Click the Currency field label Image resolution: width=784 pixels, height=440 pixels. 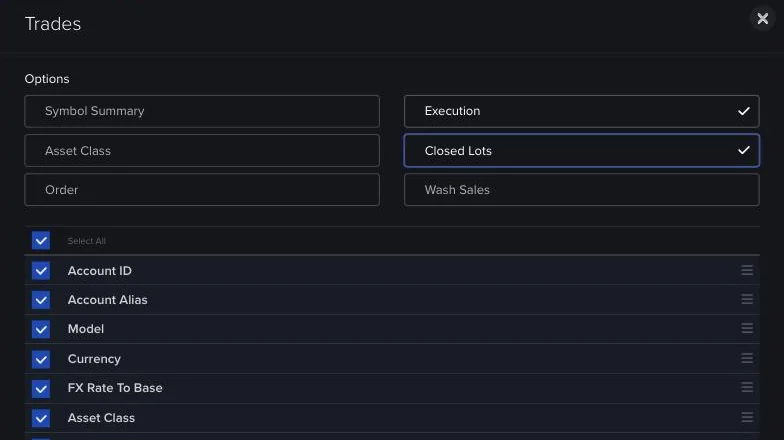94,359
